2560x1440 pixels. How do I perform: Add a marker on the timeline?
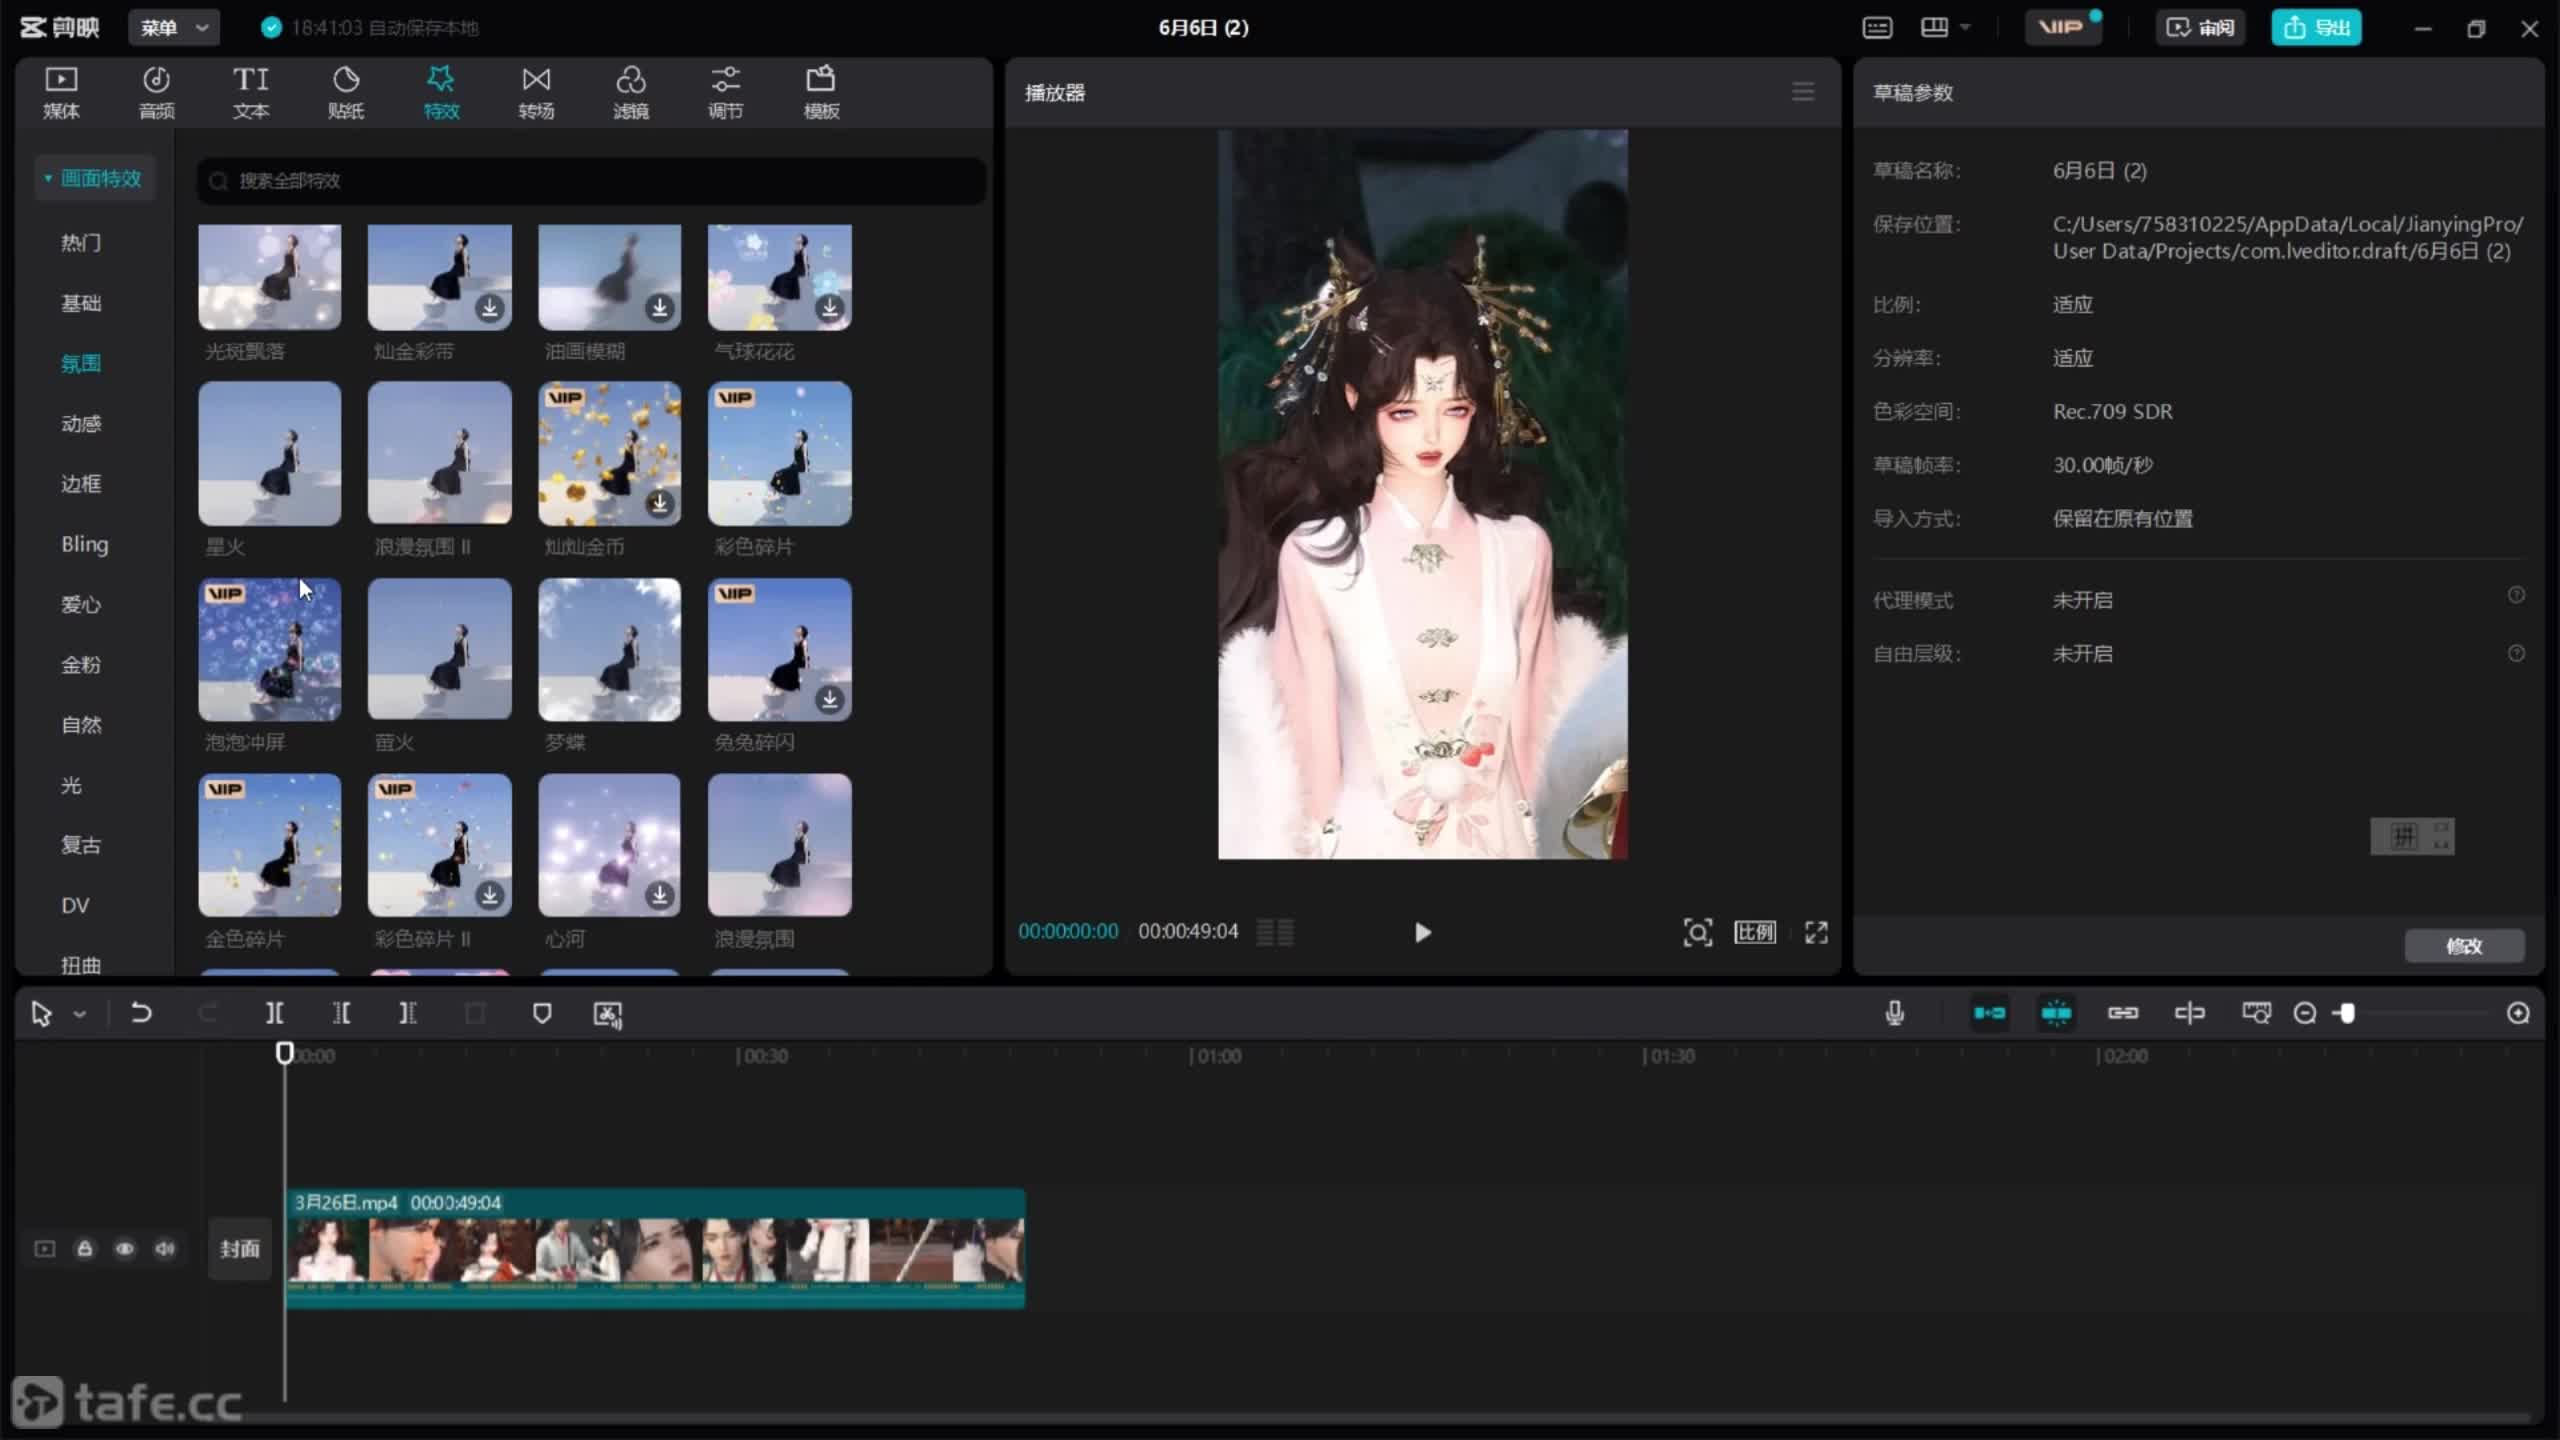click(542, 1014)
